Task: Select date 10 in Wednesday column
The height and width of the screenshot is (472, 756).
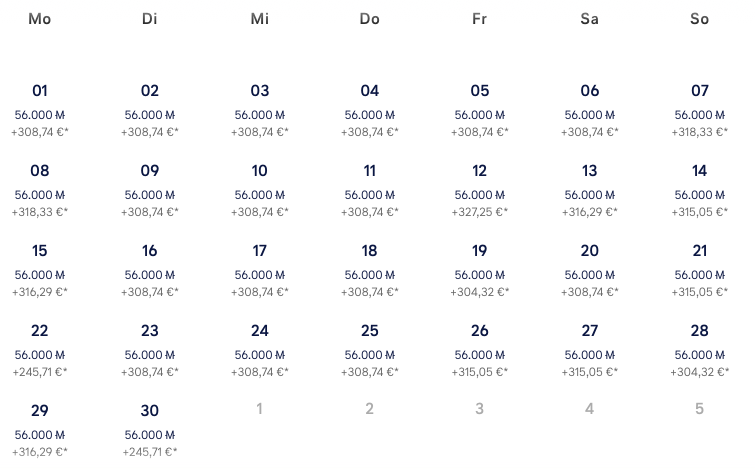Action: point(260,190)
